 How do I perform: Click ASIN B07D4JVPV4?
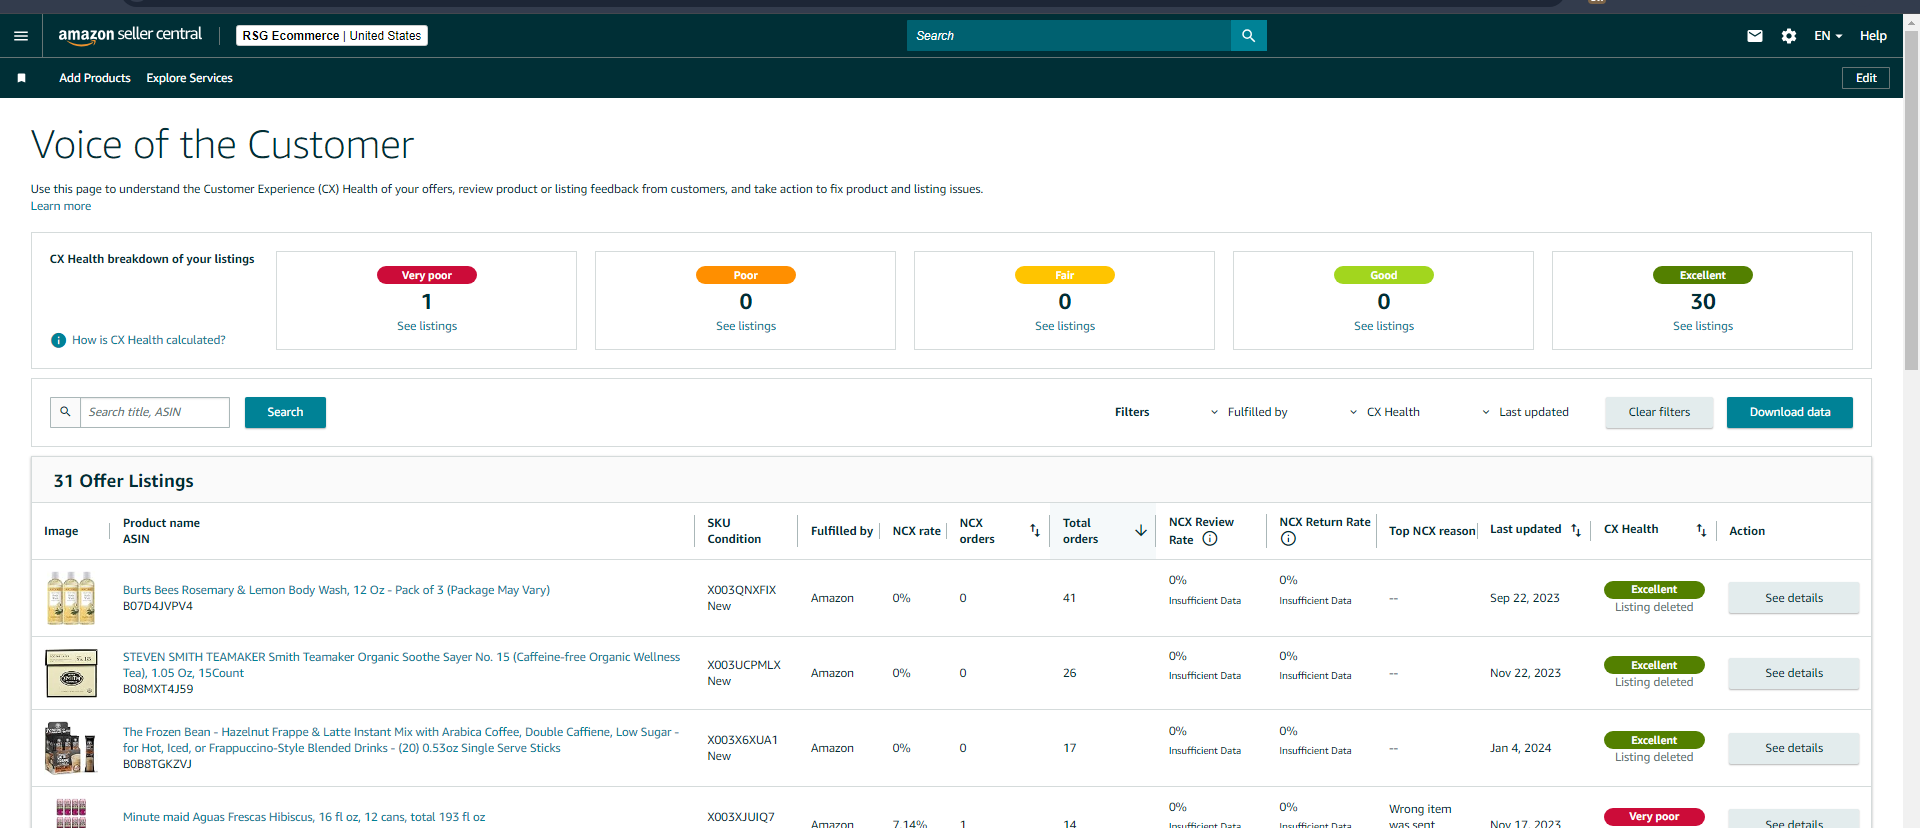coord(158,606)
